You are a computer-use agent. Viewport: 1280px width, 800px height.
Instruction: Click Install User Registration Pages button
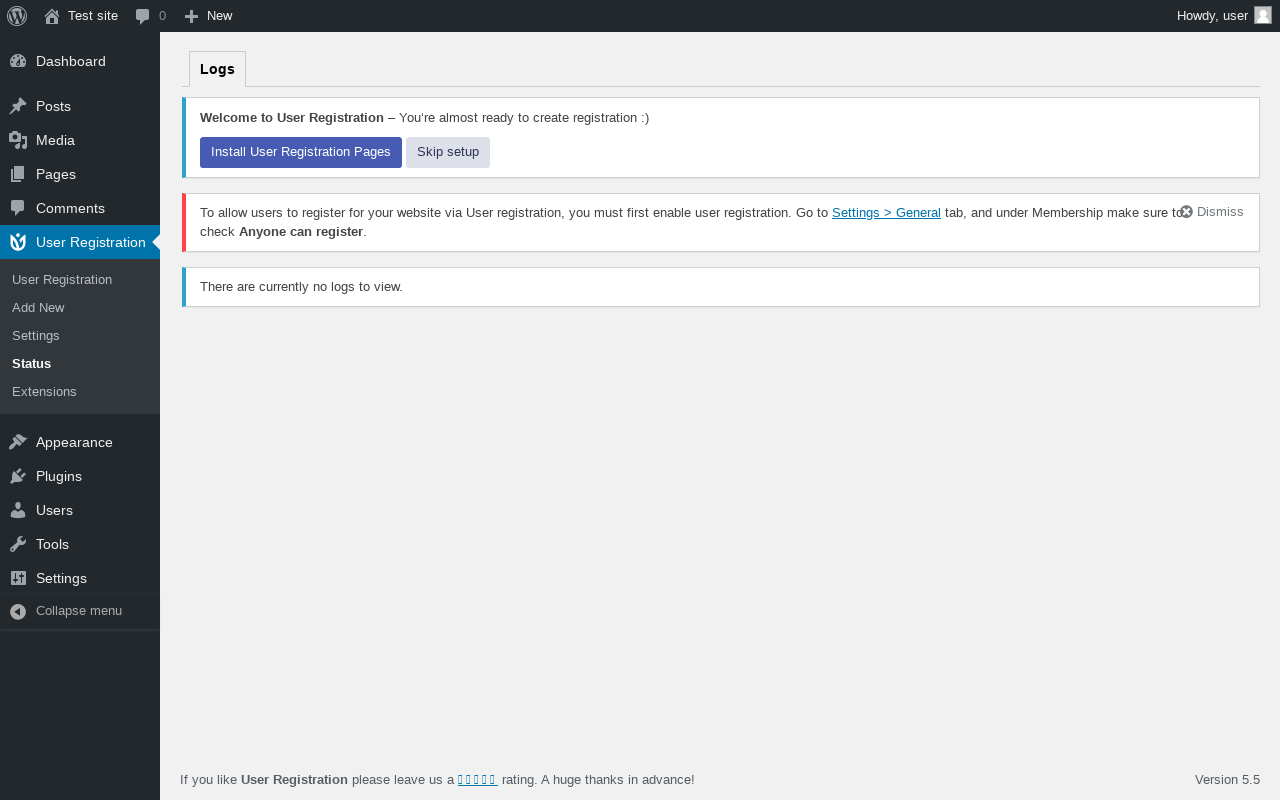click(301, 152)
